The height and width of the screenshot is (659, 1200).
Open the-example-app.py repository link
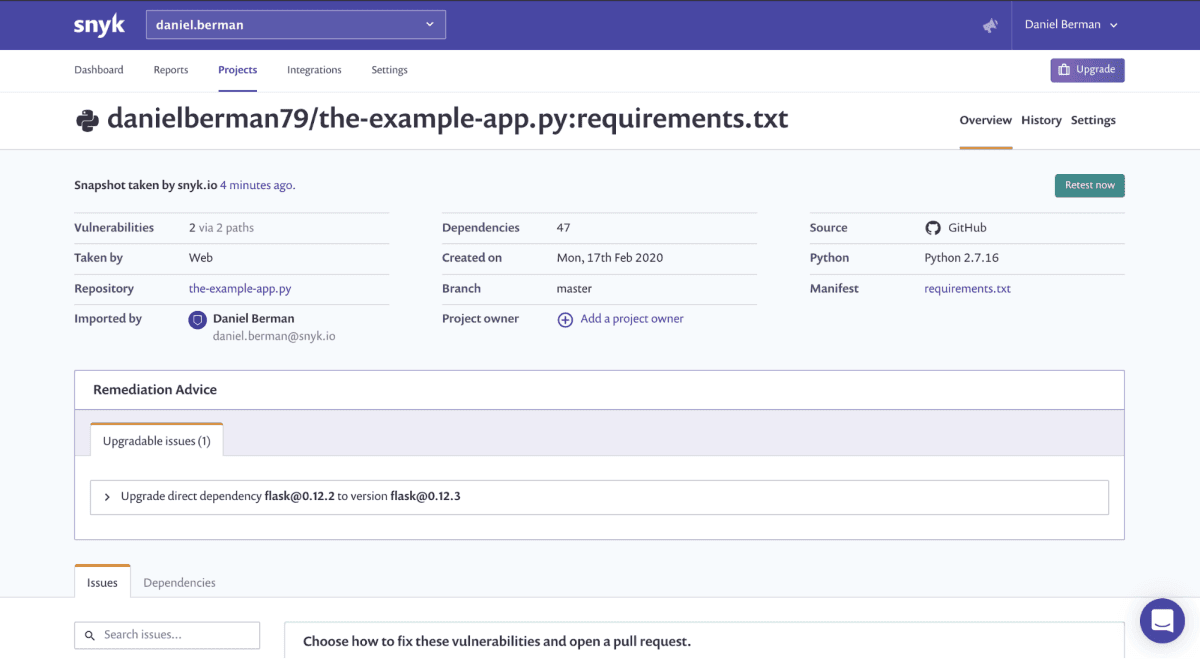pos(240,288)
